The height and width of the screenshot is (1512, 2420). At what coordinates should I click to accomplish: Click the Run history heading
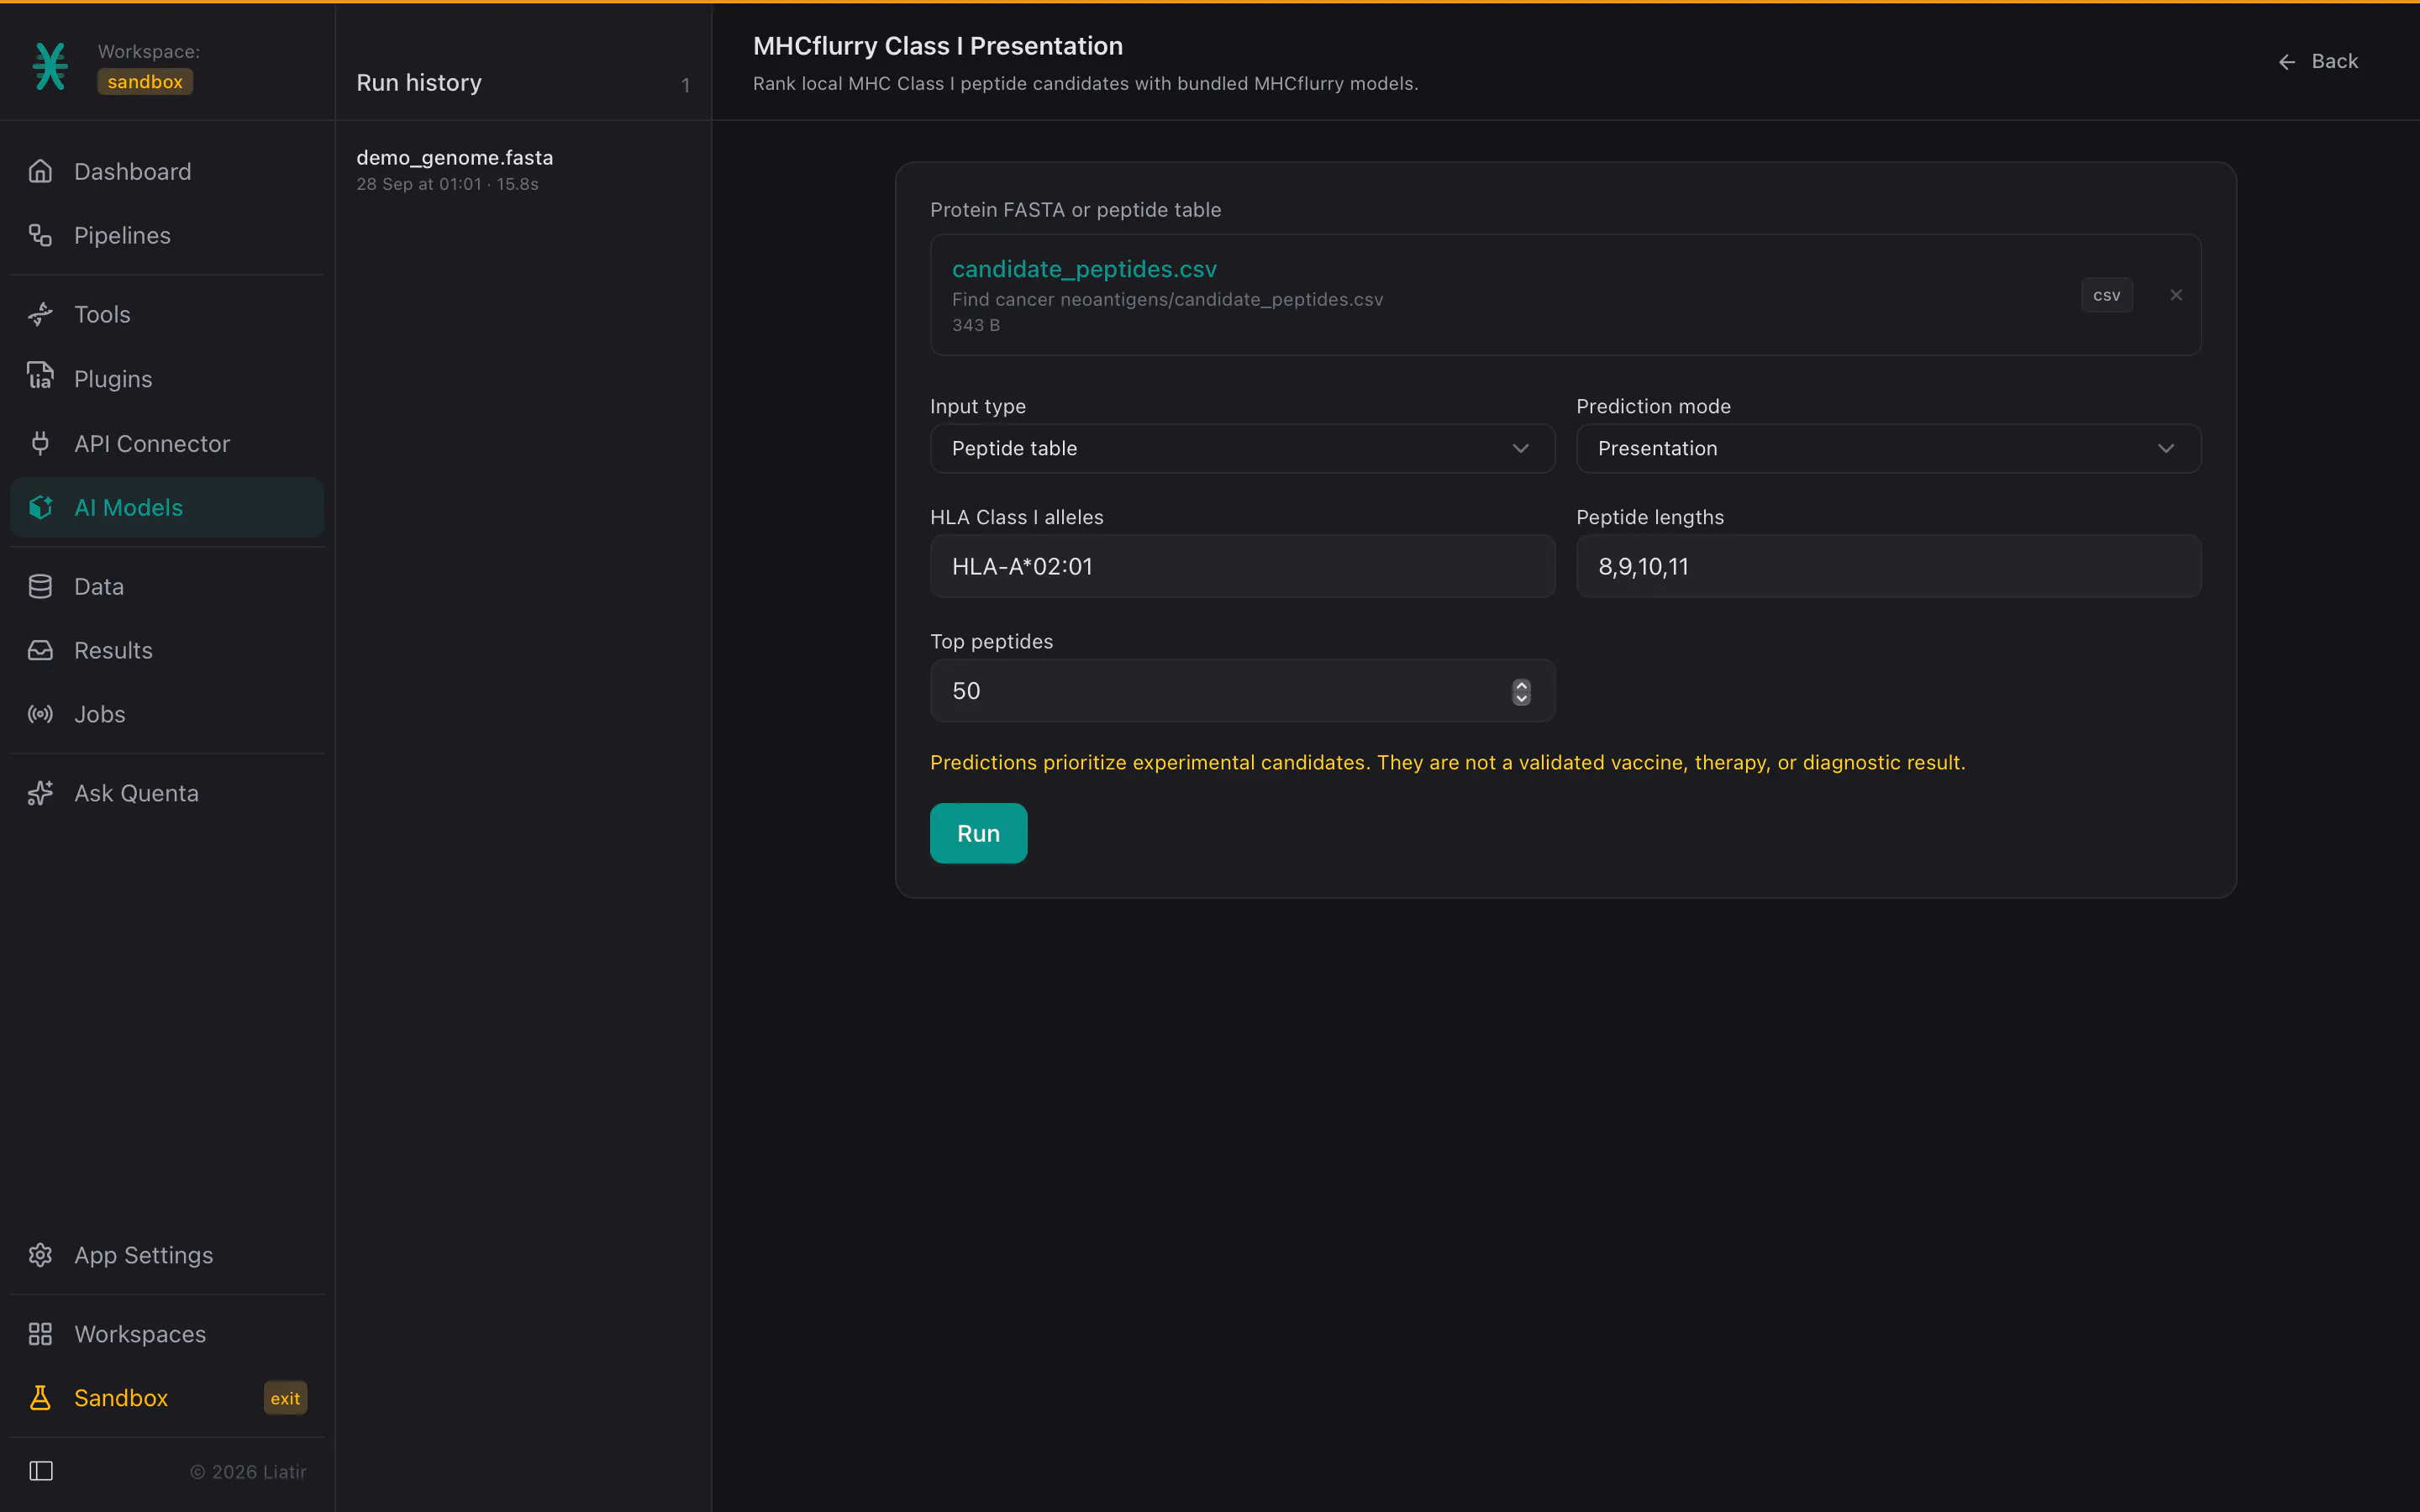click(x=419, y=83)
